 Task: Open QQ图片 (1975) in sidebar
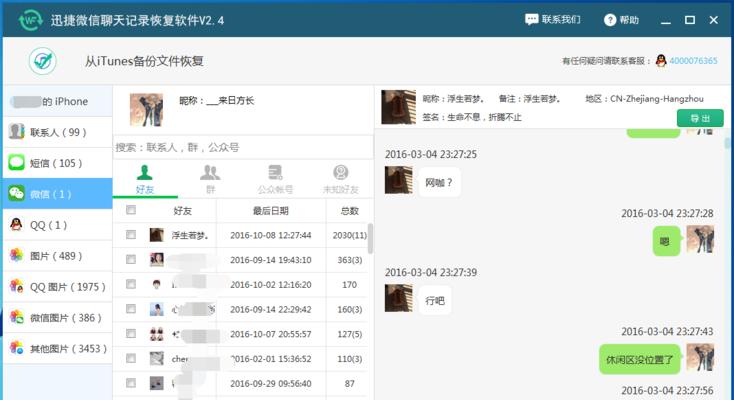(58, 287)
